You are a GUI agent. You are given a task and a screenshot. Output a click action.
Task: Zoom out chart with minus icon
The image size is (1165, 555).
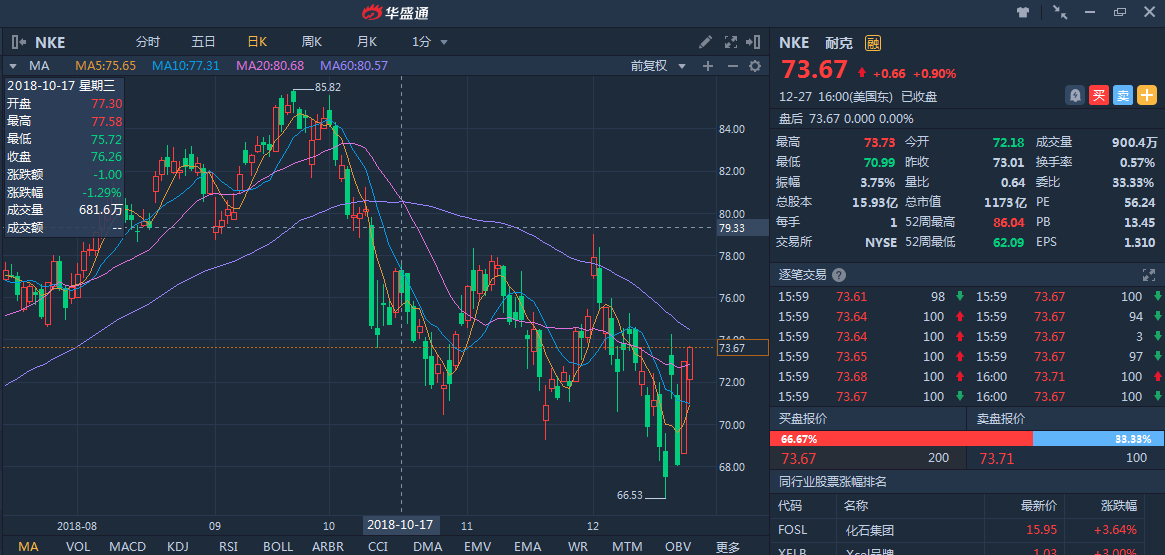click(732, 66)
